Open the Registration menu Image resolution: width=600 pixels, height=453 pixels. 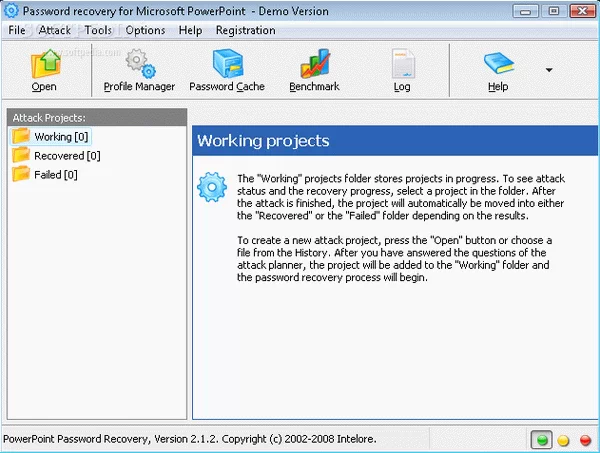tap(245, 30)
